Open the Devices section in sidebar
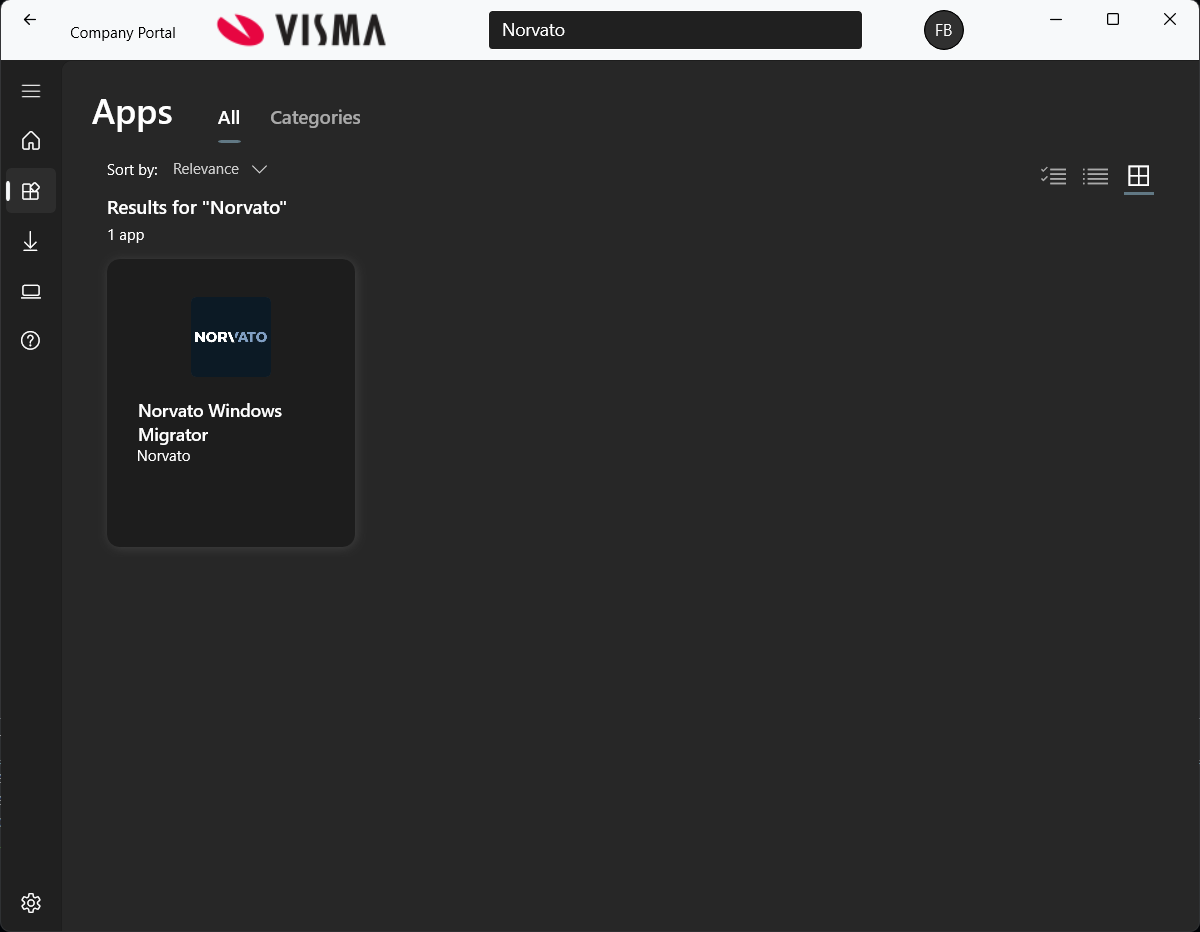The image size is (1200, 932). 31,290
